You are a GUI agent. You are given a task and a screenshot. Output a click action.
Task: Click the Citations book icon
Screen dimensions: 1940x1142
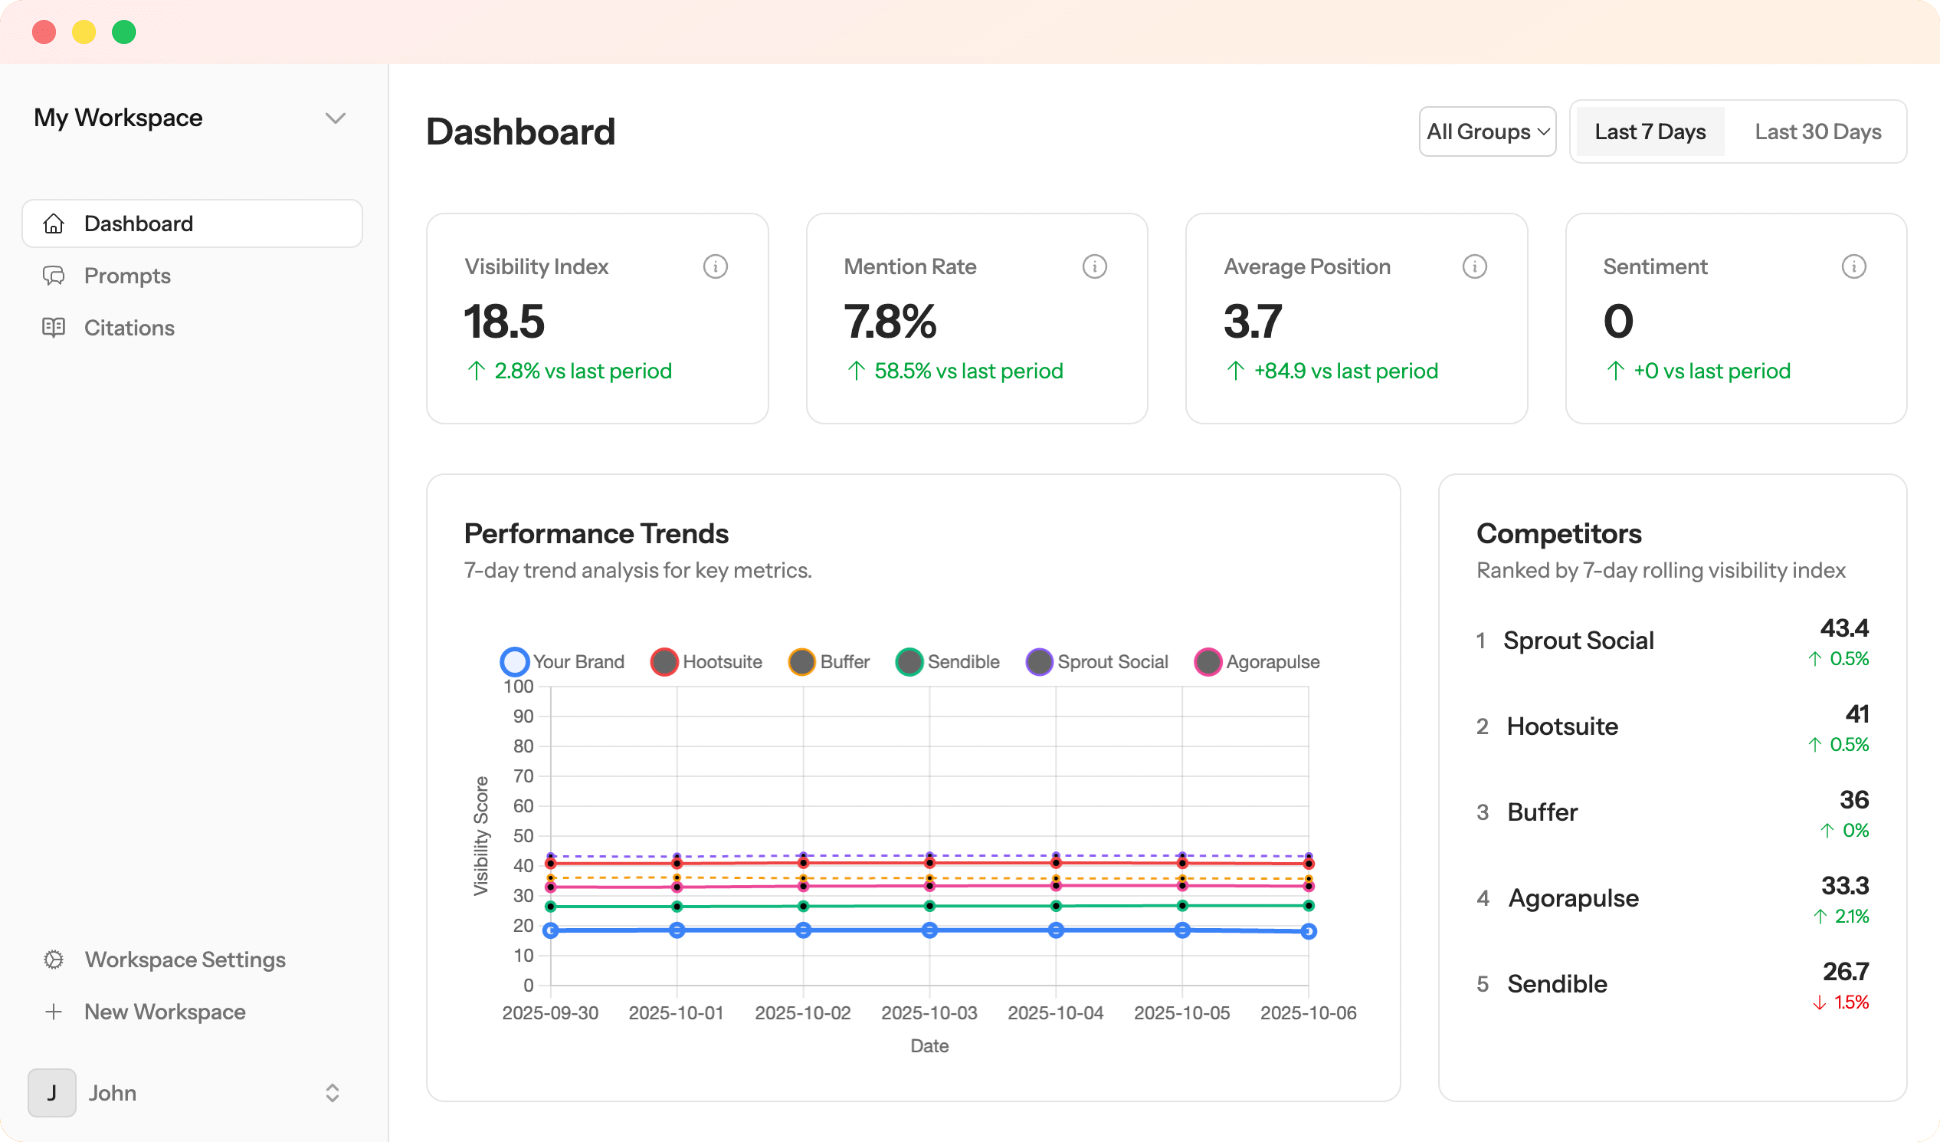click(x=54, y=328)
